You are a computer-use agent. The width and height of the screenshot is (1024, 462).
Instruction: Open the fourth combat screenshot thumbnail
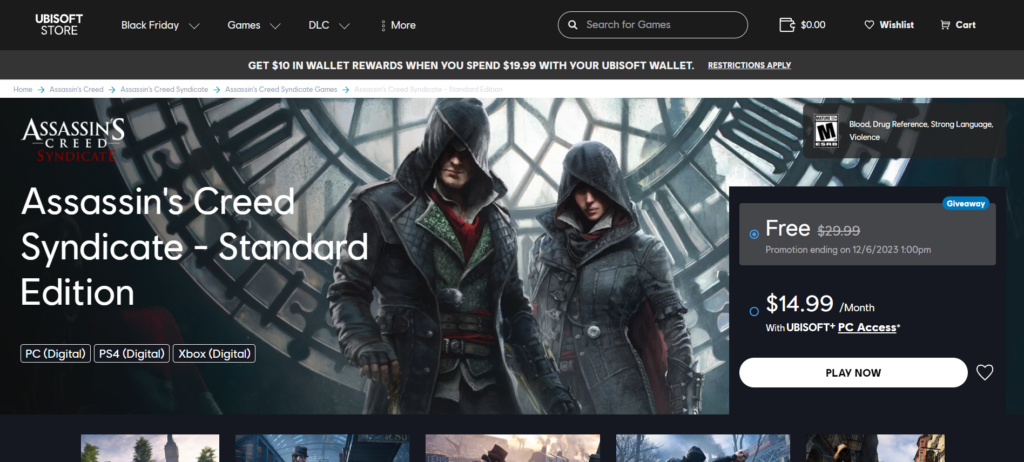pyautogui.click(x=703, y=448)
